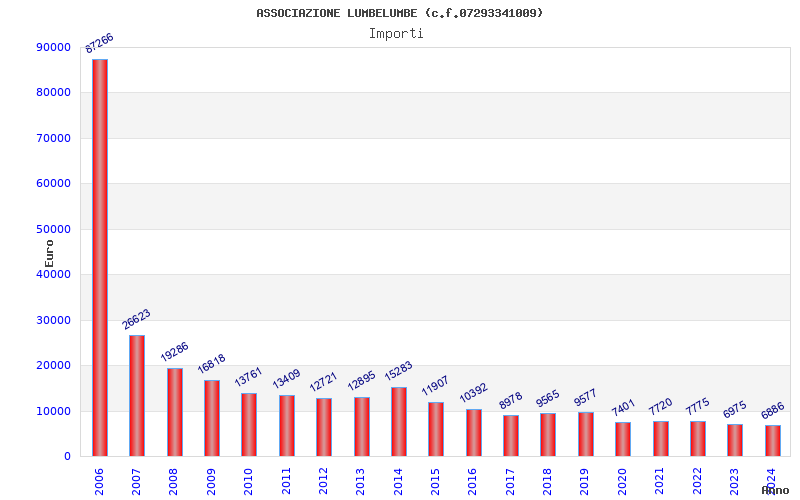This screenshot has width=800, height=500.
Task: Select the bar for year 2009
Action: click(212, 418)
